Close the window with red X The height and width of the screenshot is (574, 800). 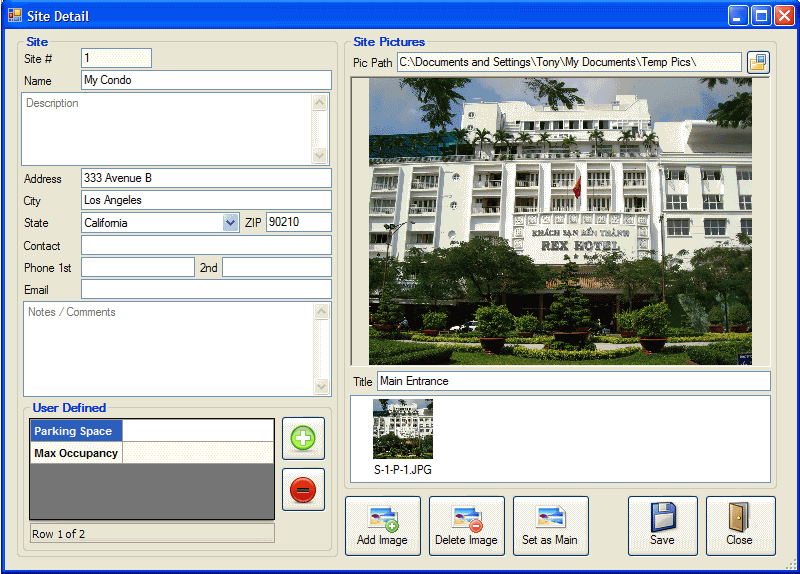784,16
